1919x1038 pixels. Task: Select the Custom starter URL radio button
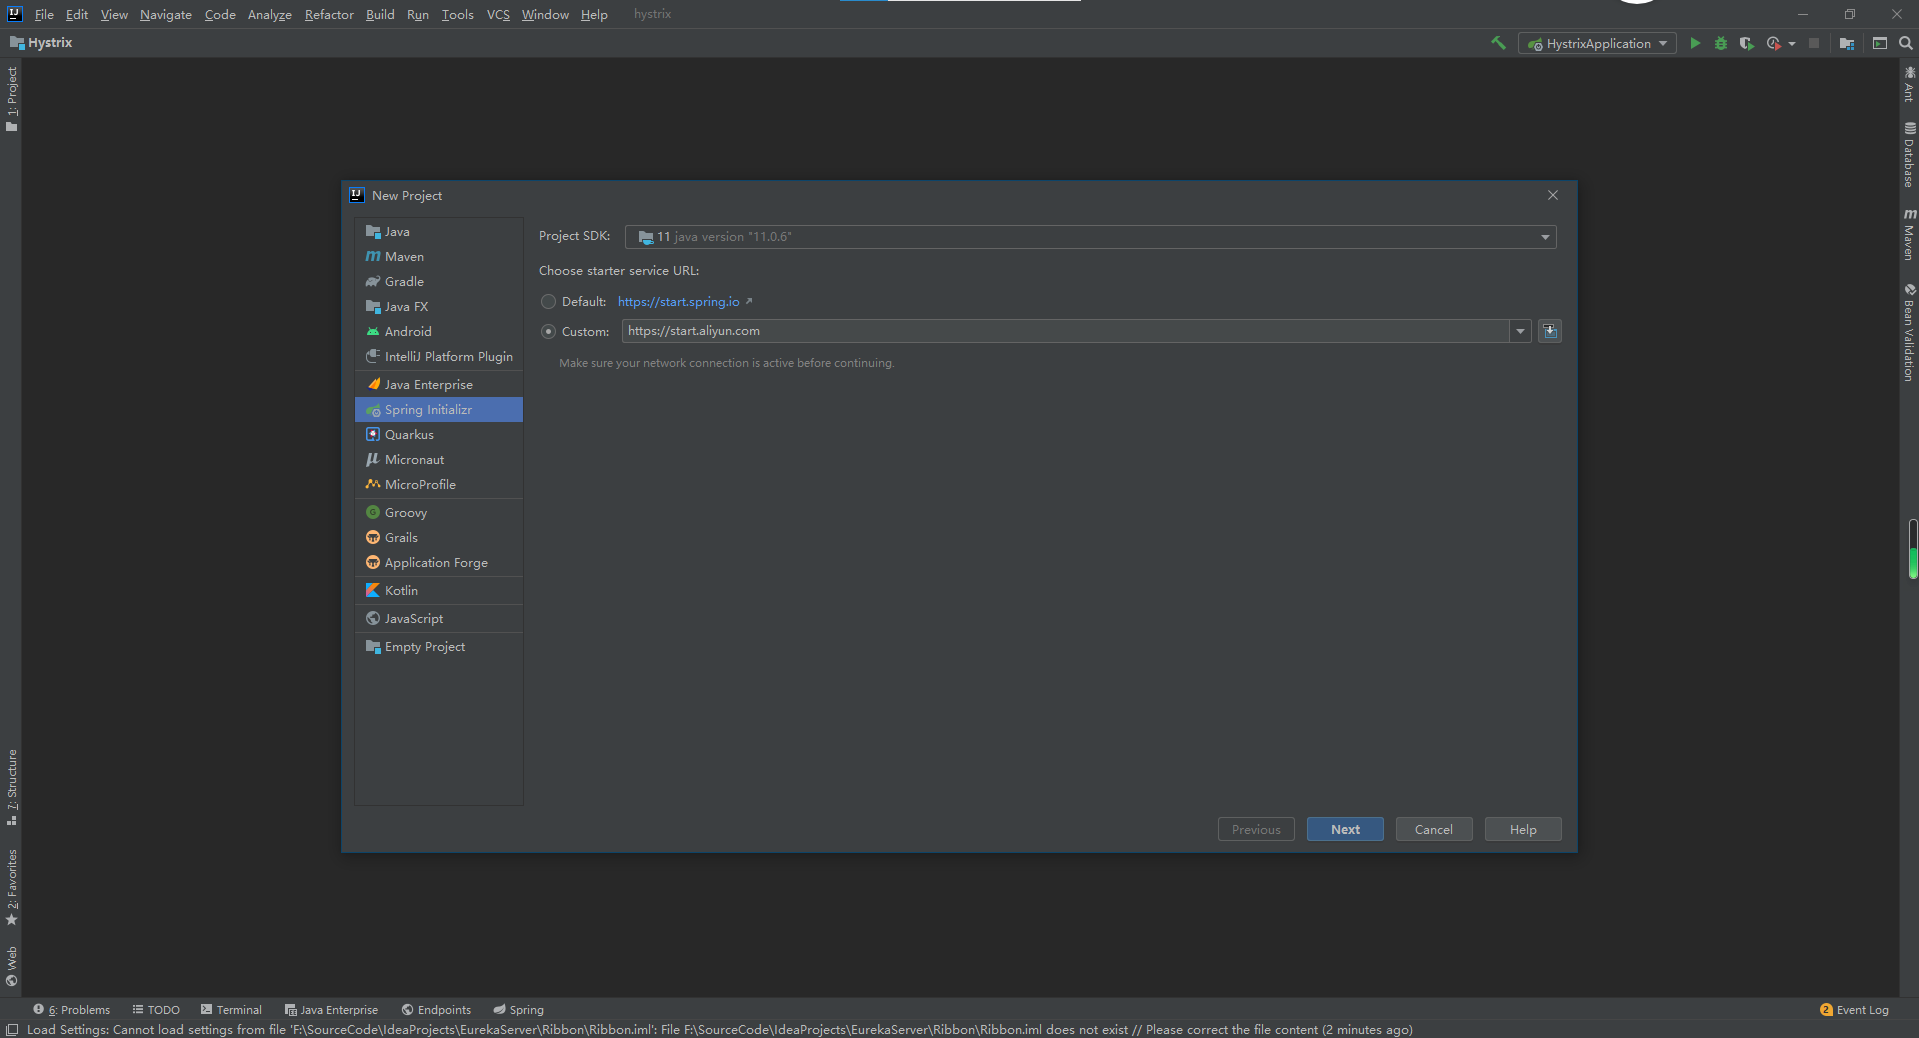[548, 331]
